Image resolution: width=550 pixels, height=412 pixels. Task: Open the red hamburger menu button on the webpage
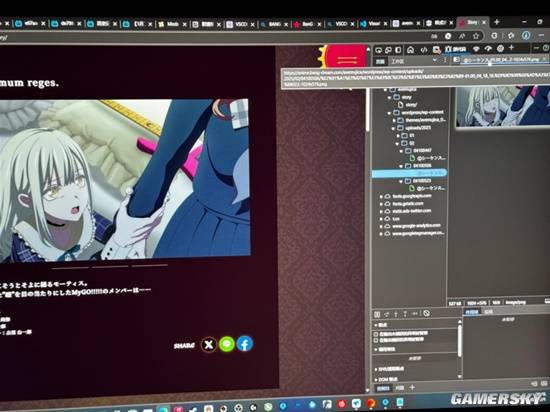(346, 57)
